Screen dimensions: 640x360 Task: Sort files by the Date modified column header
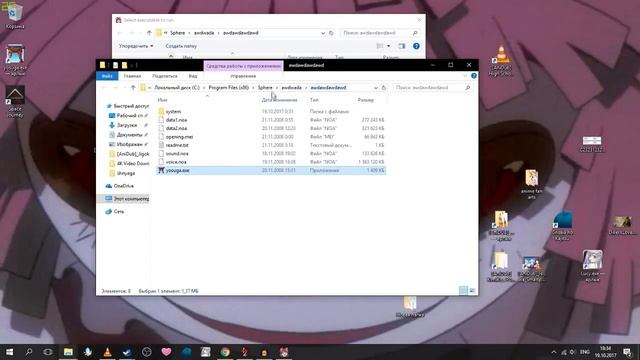click(280, 100)
